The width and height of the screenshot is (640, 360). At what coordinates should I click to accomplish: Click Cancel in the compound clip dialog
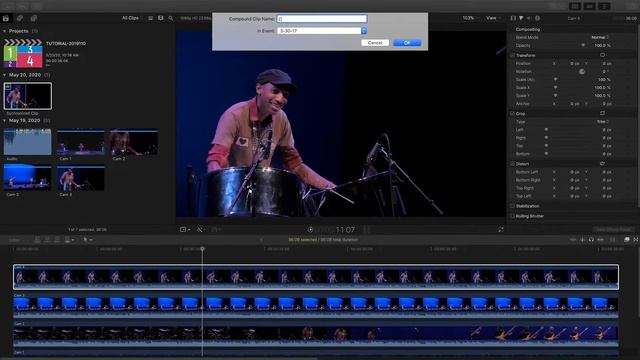point(375,43)
